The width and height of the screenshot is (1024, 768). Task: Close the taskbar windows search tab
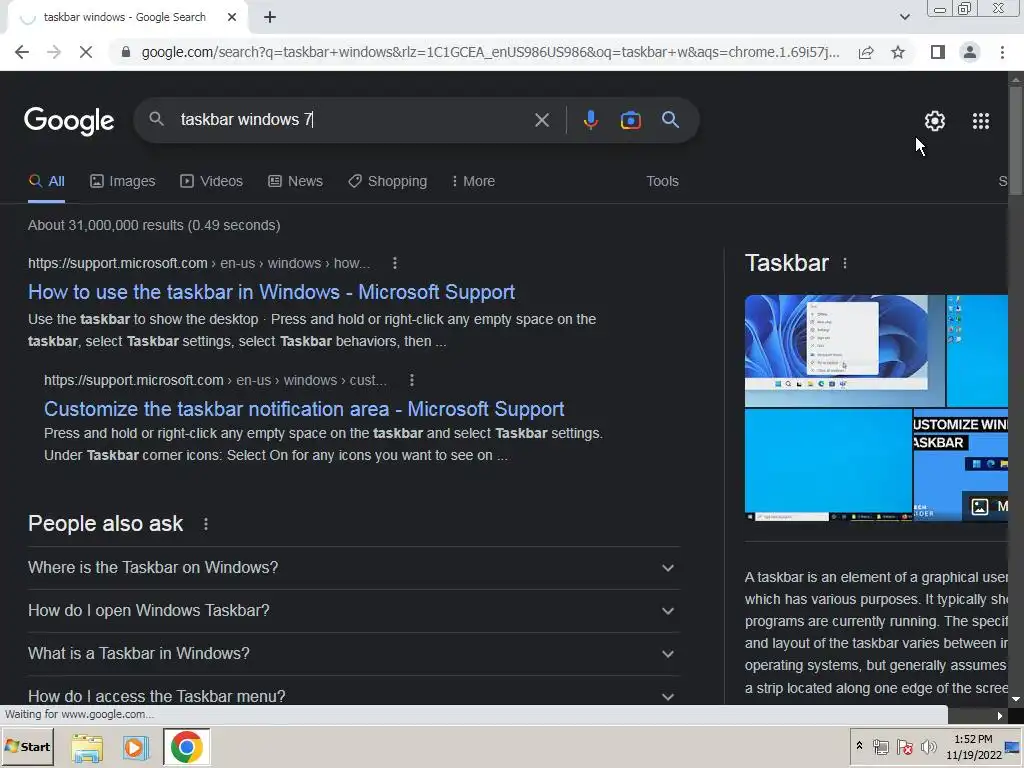pos(232,18)
